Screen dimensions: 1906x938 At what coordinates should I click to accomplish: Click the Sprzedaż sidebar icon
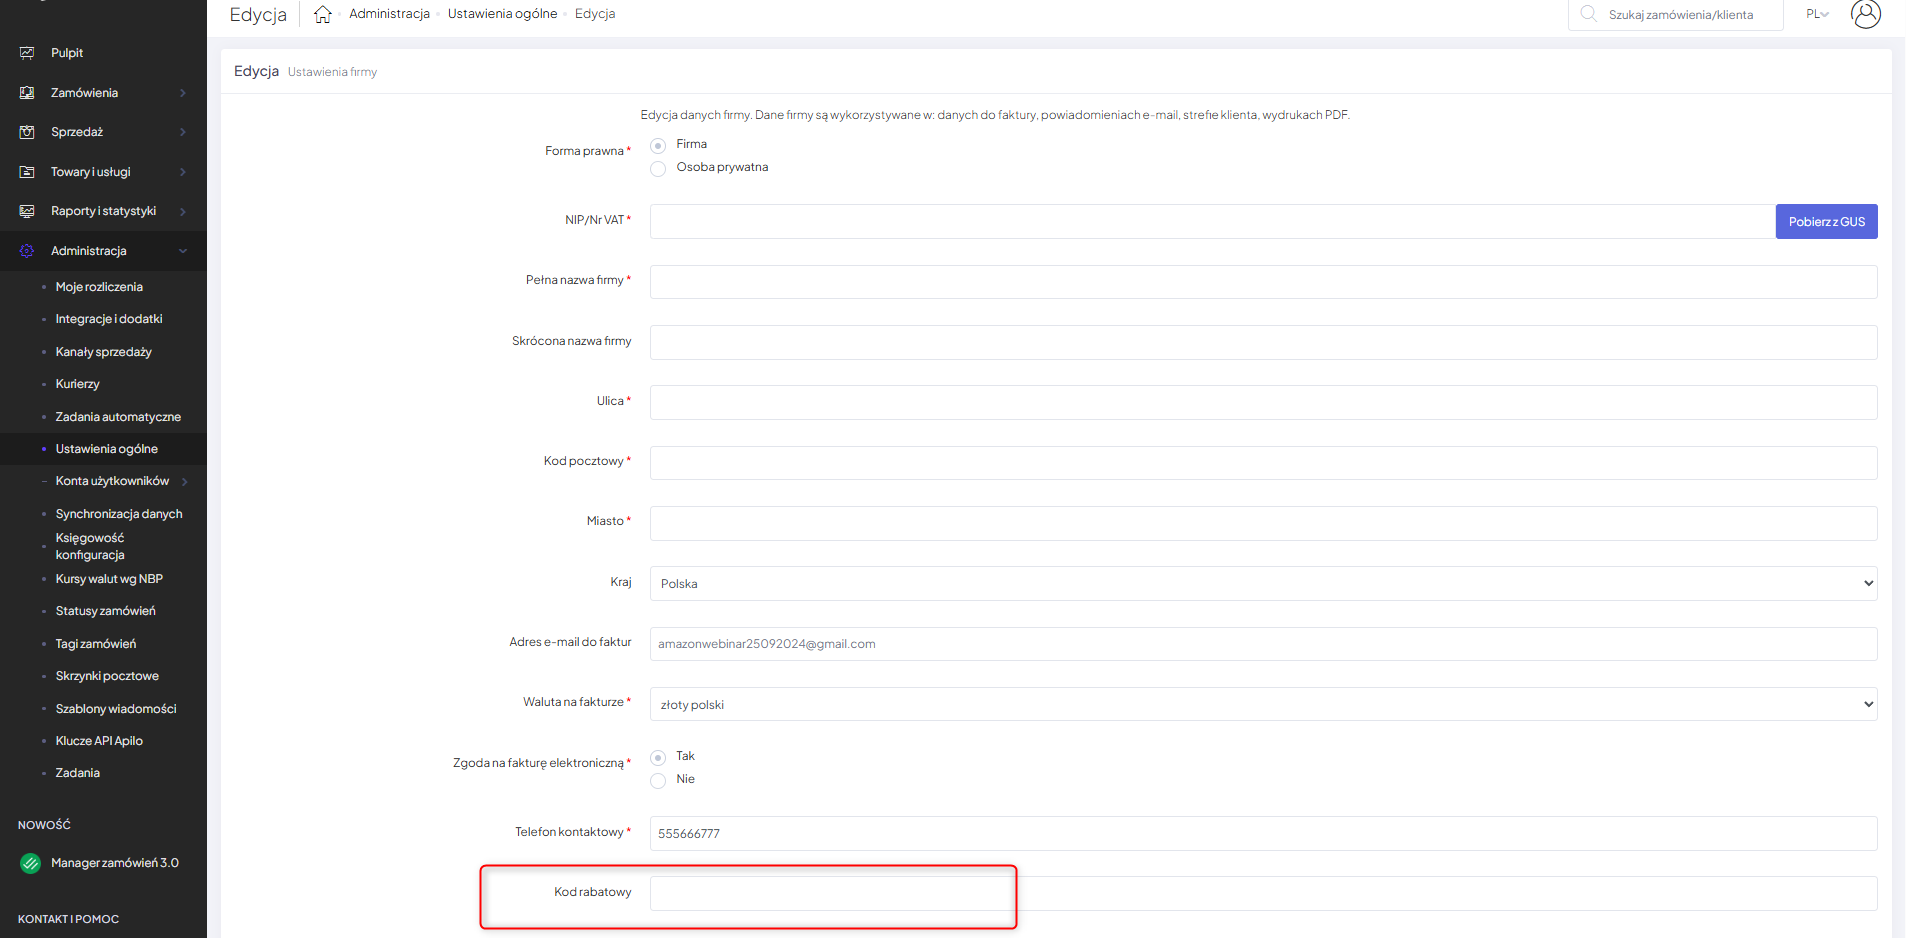(x=27, y=132)
